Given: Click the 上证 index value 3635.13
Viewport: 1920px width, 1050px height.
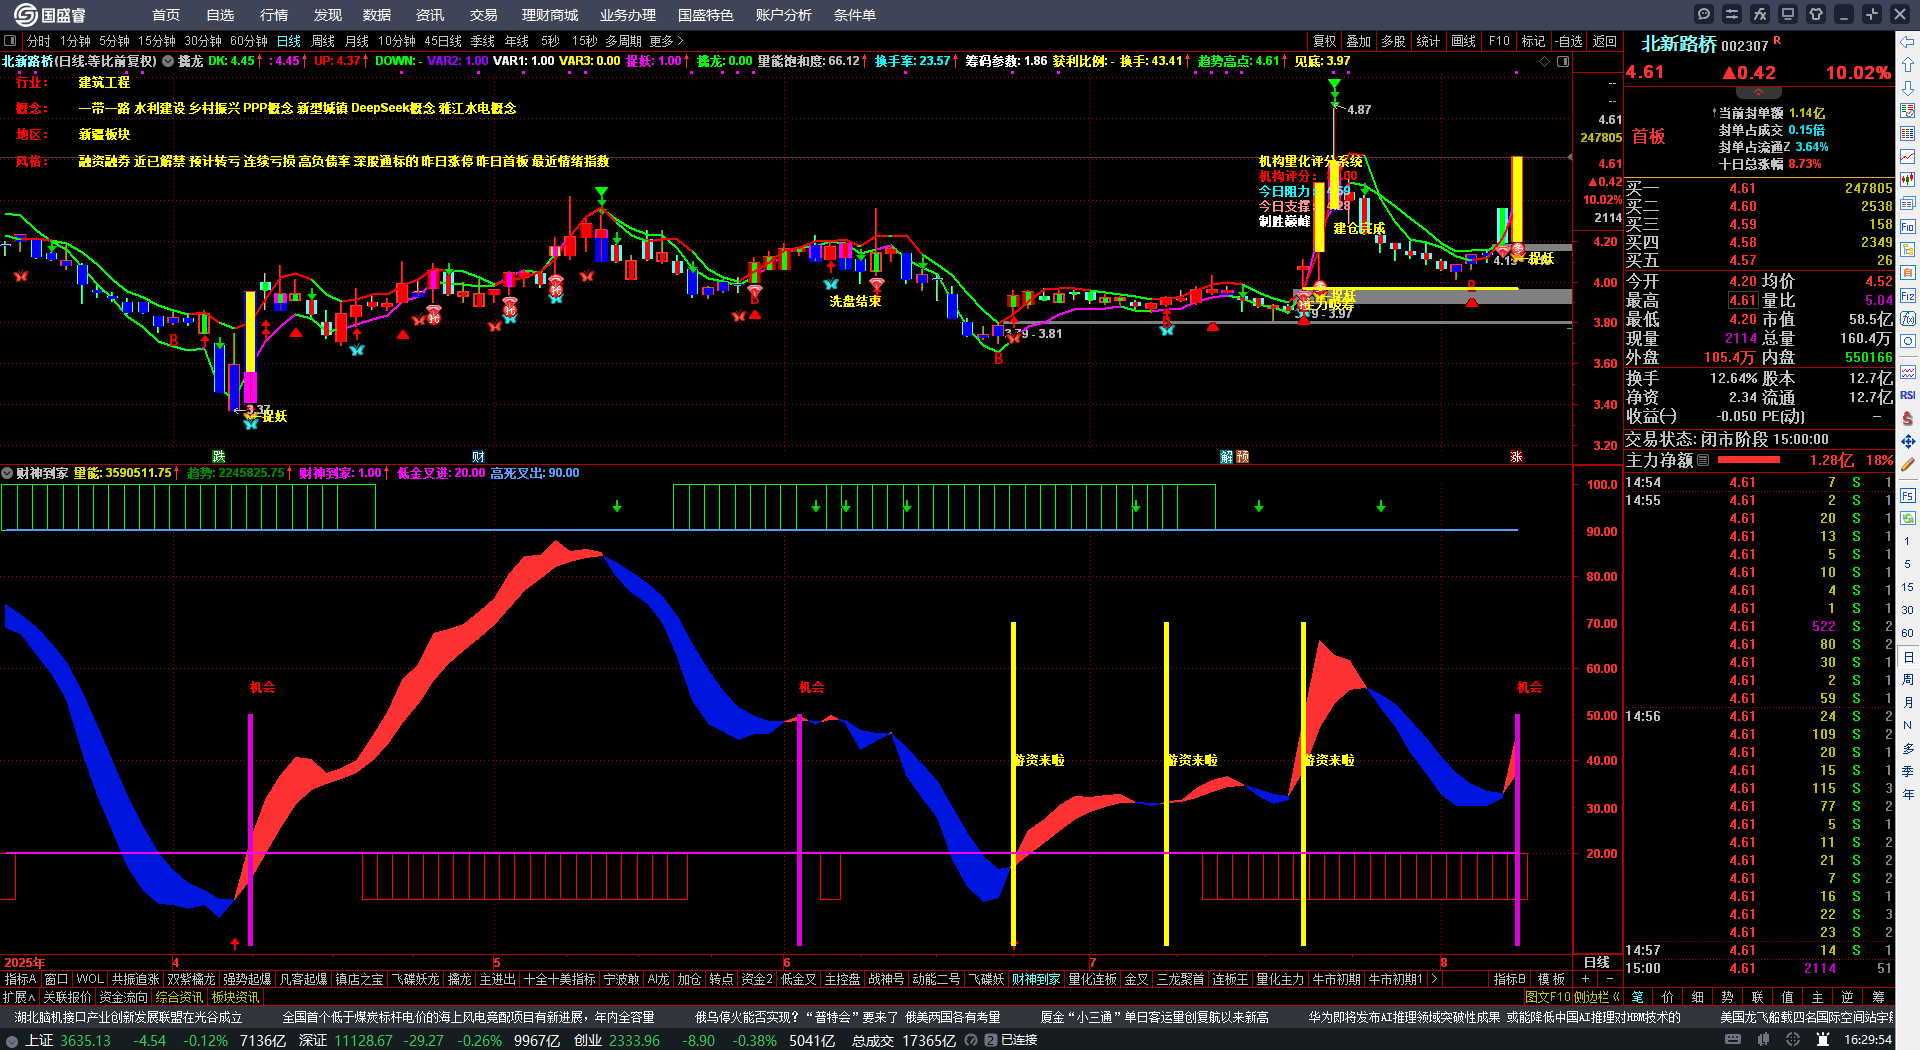Looking at the screenshot, I should click(85, 1041).
